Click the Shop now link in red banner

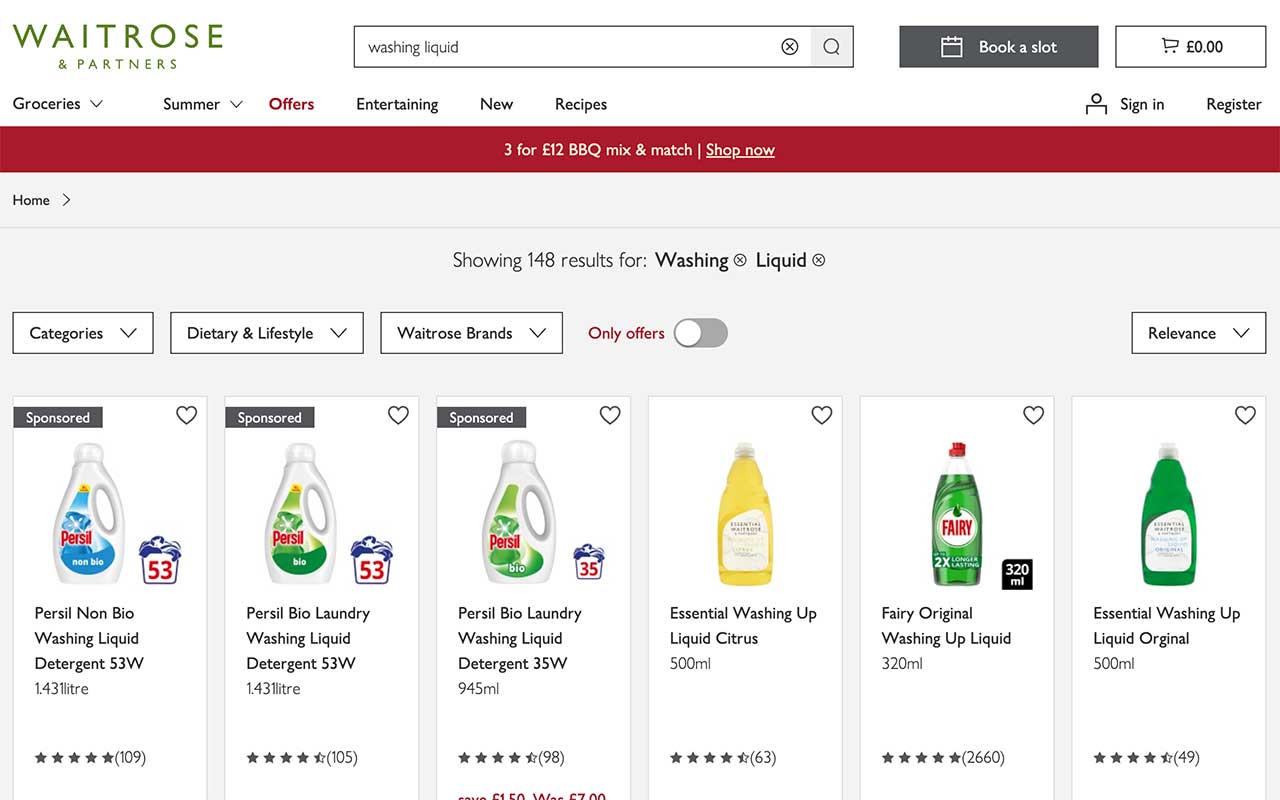(740, 150)
